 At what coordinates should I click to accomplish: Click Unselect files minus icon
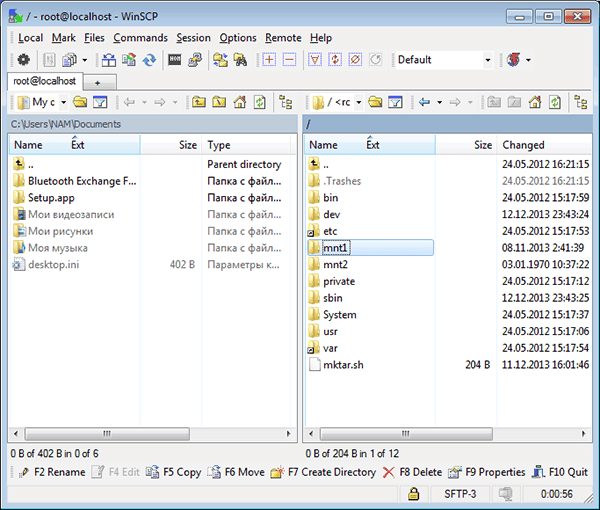point(289,60)
